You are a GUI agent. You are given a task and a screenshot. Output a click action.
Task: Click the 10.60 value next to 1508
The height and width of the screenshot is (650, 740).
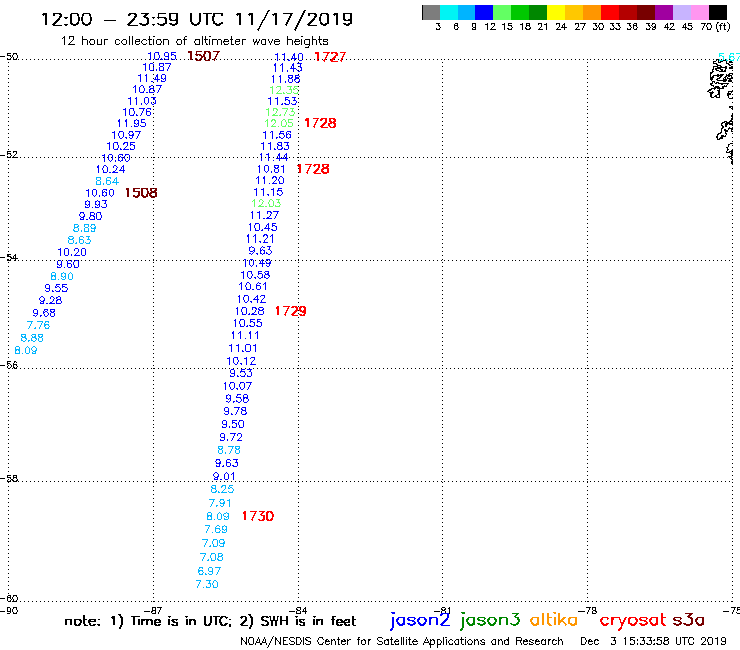[x=100, y=193]
